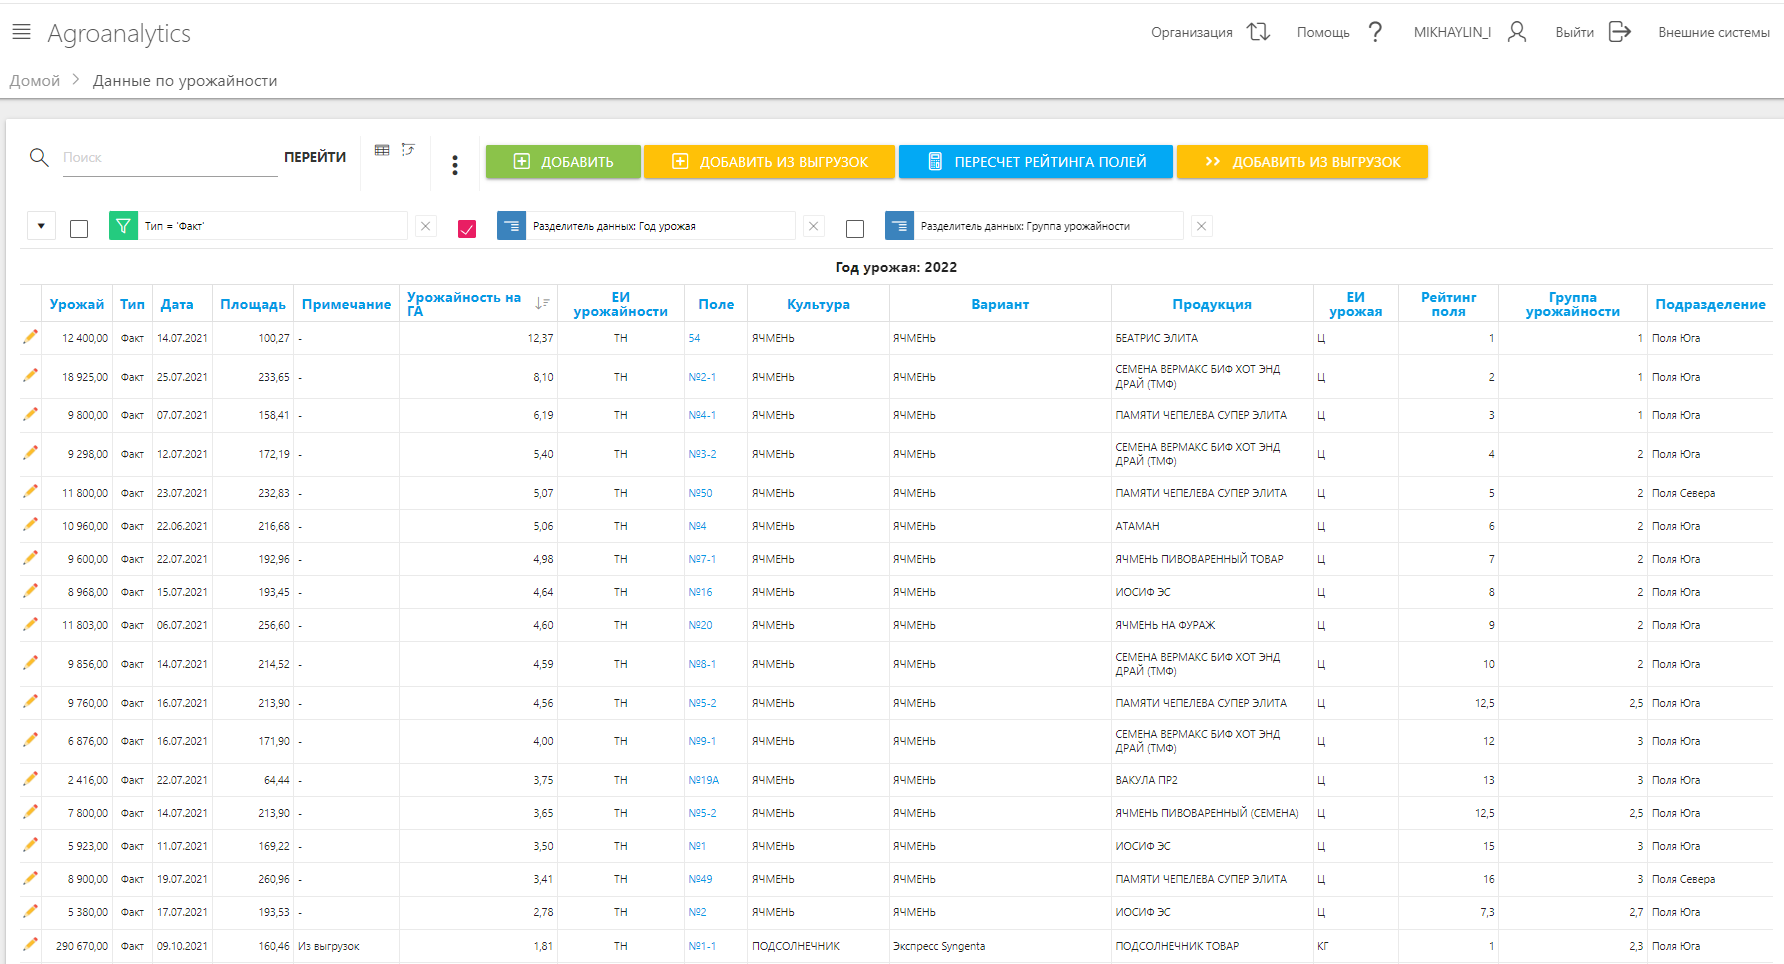
Task: Open the Помощь question mark icon
Action: (x=1376, y=32)
